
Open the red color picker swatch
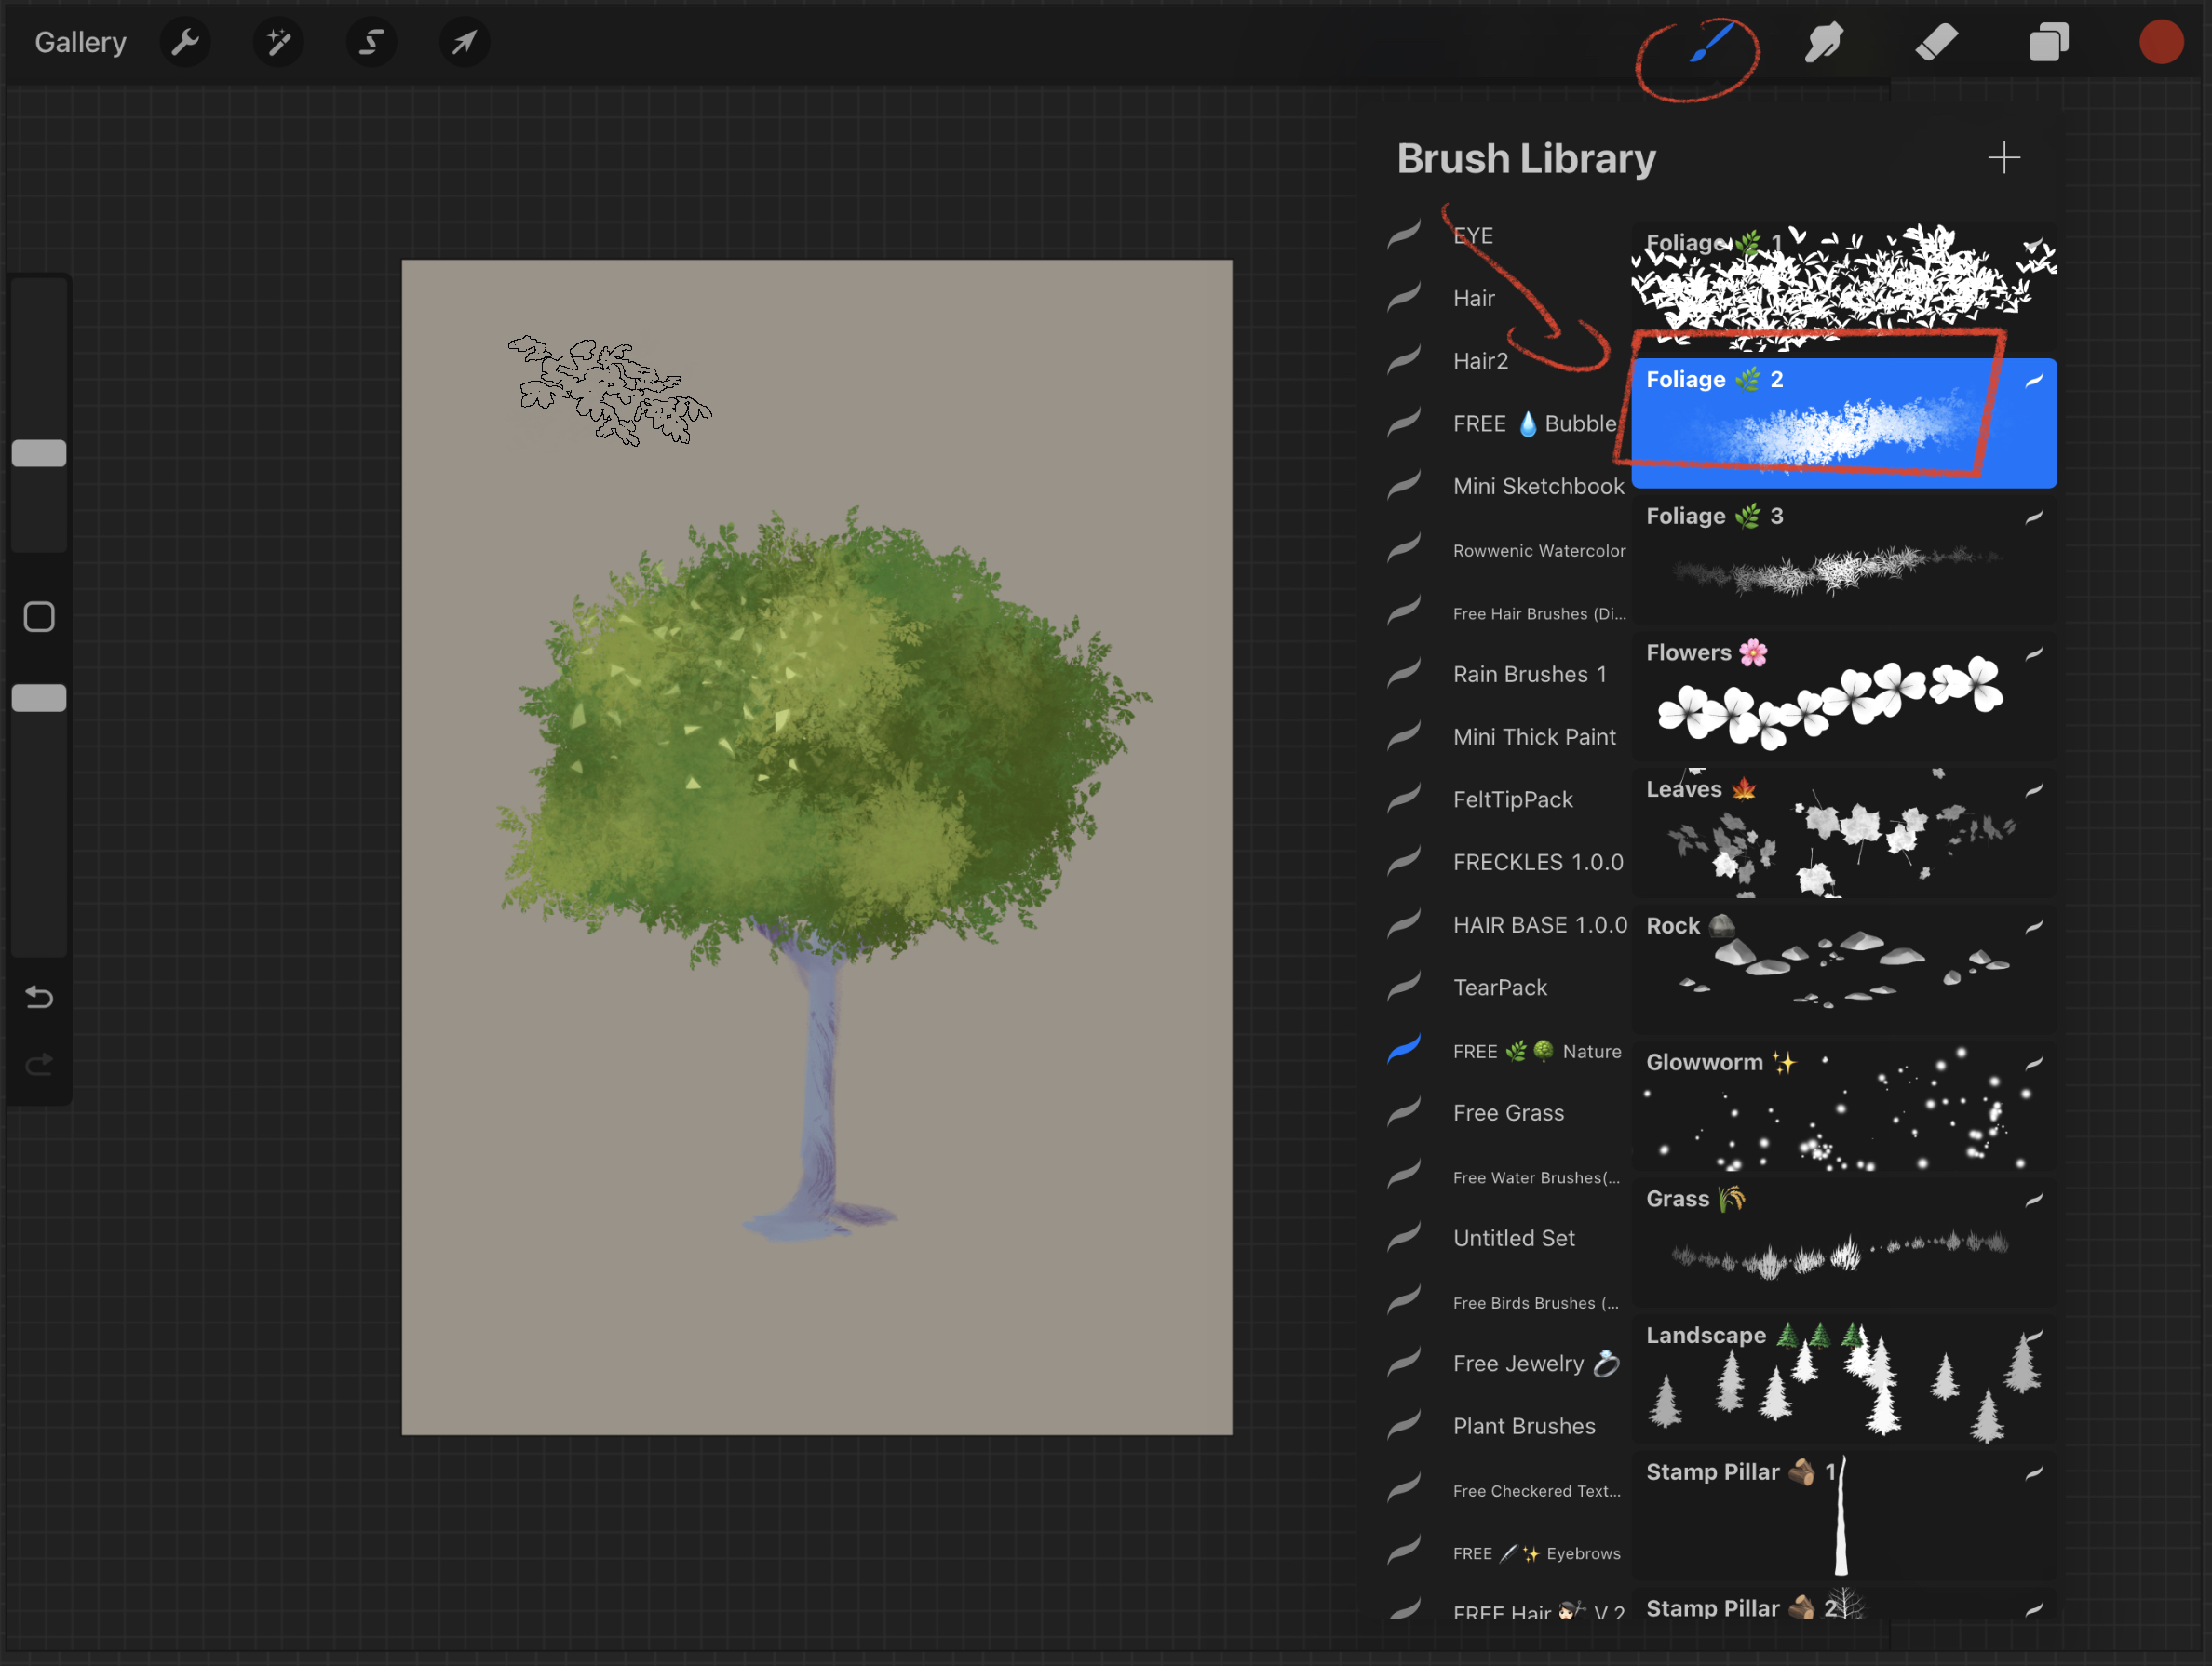pos(2160,43)
